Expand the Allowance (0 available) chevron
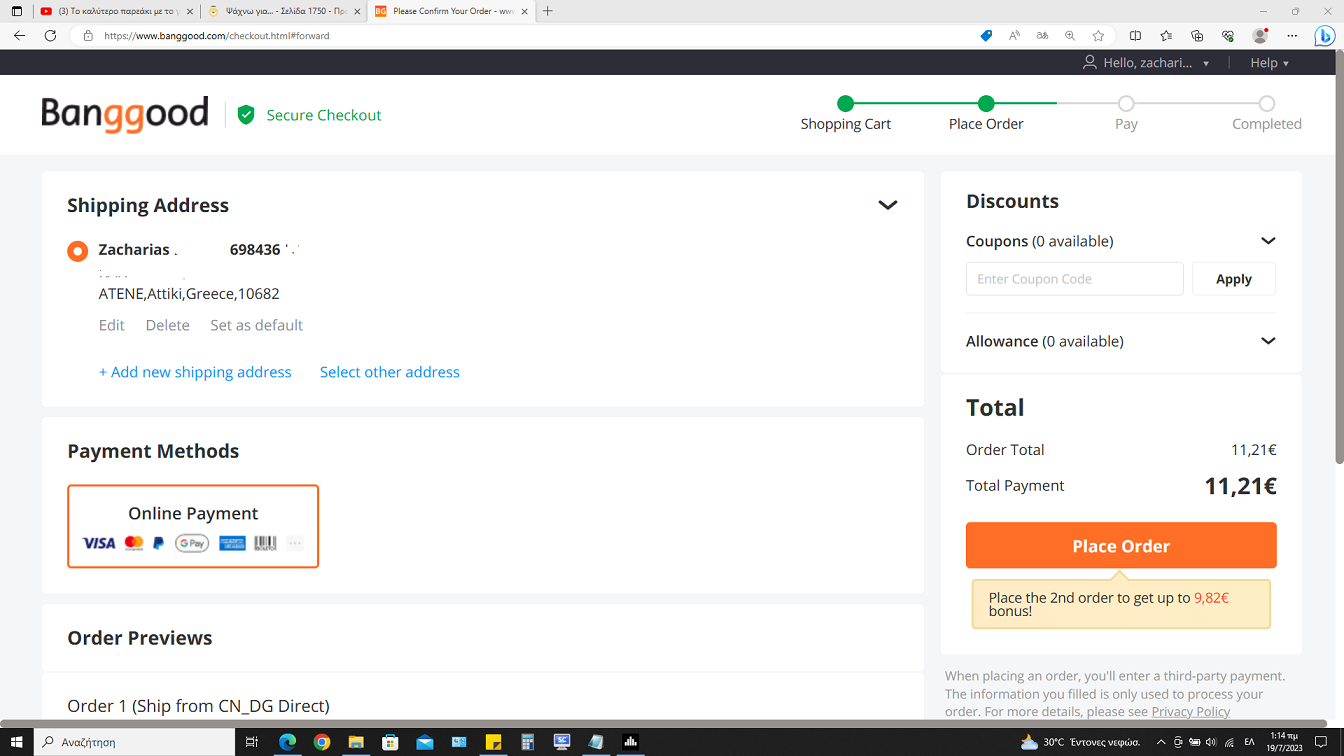The image size is (1344, 756). click(1268, 341)
